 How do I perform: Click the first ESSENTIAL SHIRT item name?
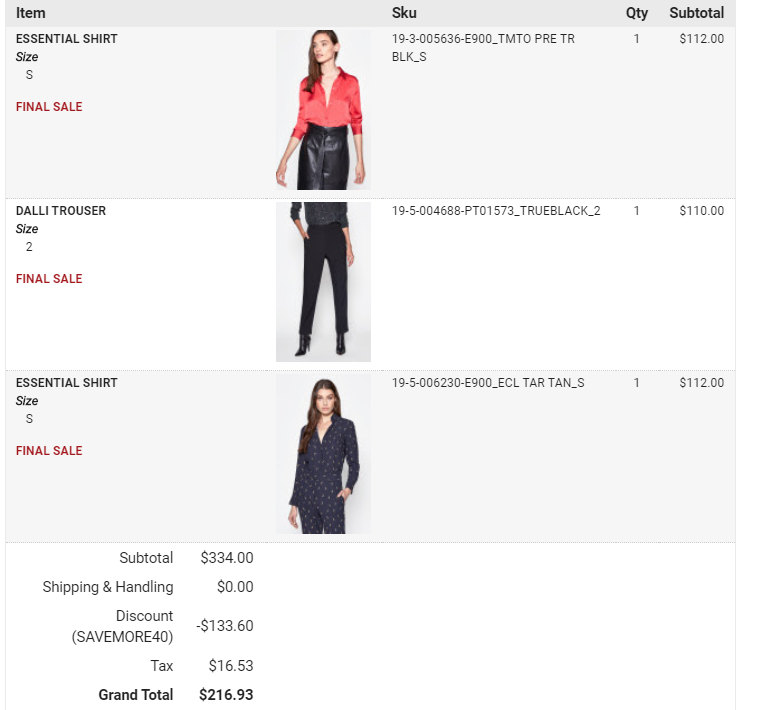[66, 39]
